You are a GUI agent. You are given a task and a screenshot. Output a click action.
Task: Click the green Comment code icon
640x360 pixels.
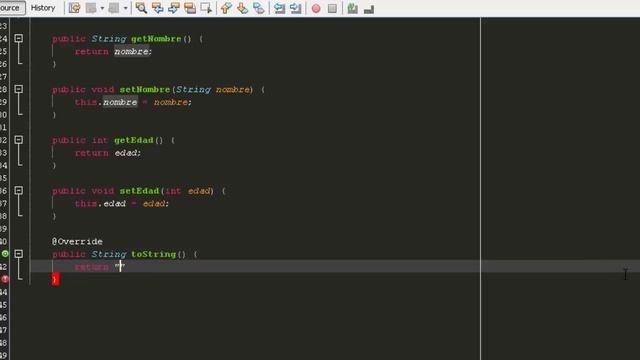[353, 8]
